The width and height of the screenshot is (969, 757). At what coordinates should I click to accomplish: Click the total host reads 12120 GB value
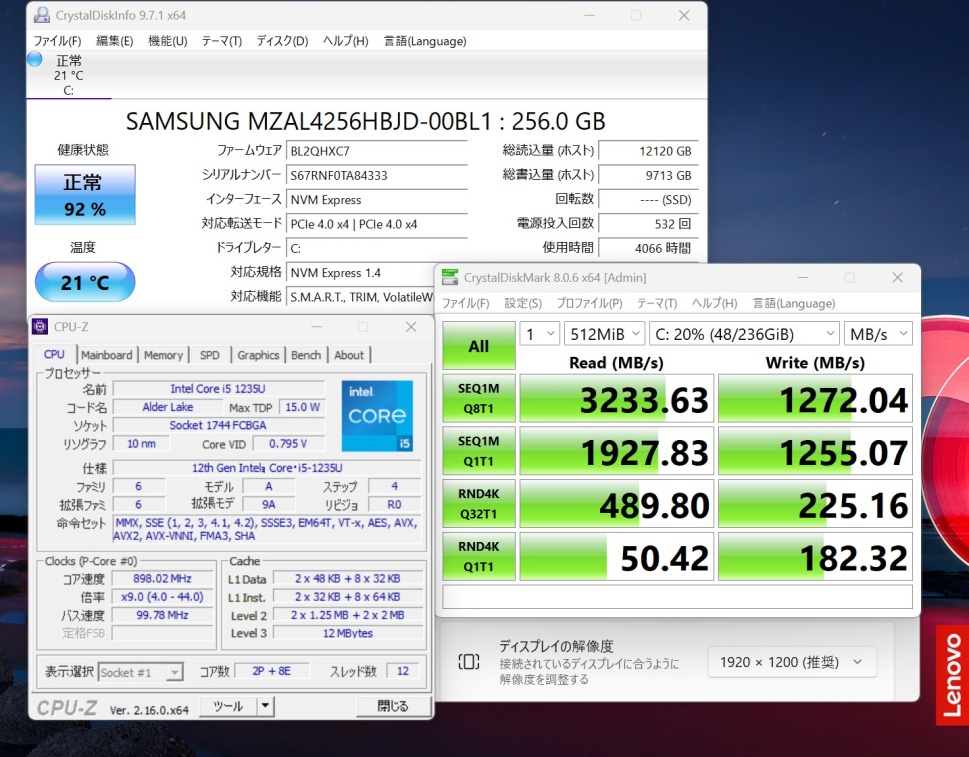(x=648, y=151)
